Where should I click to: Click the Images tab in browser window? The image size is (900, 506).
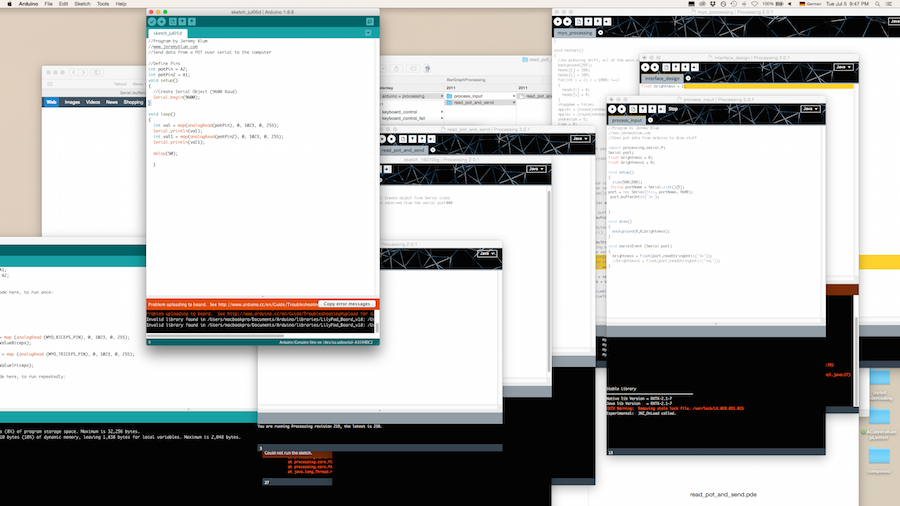(x=72, y=102)
